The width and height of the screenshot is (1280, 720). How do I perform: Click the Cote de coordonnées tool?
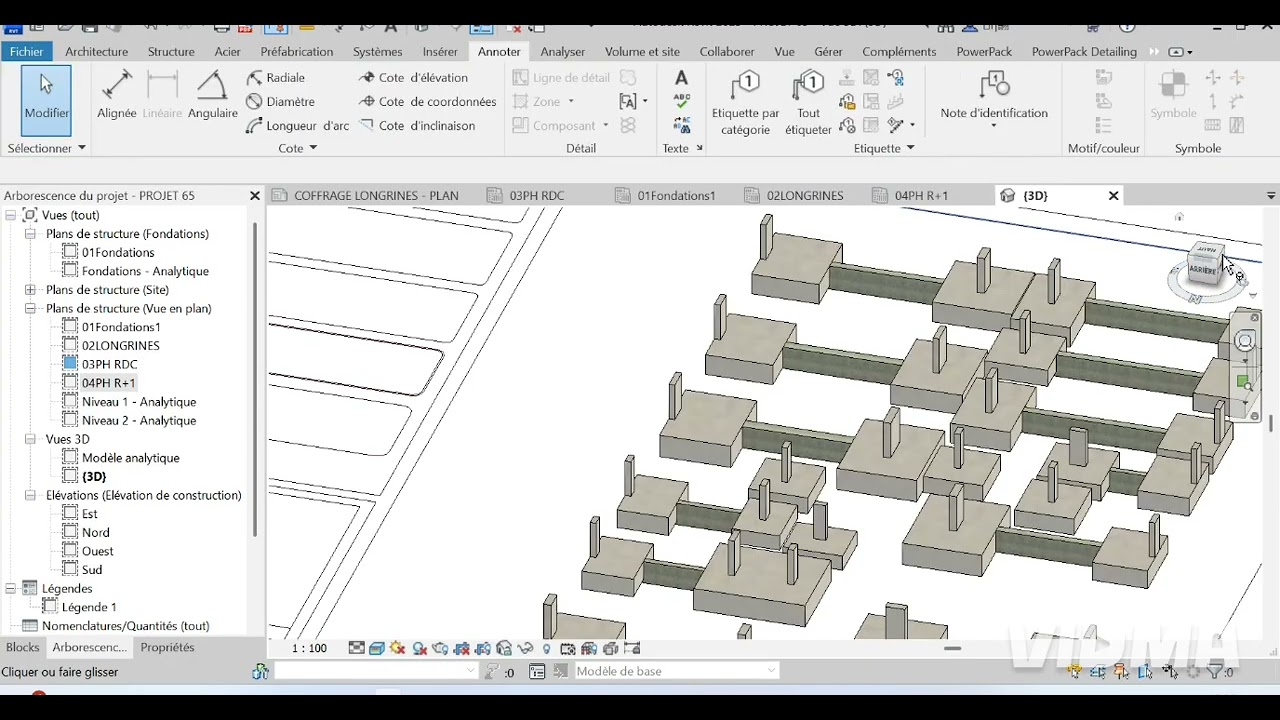427,101
